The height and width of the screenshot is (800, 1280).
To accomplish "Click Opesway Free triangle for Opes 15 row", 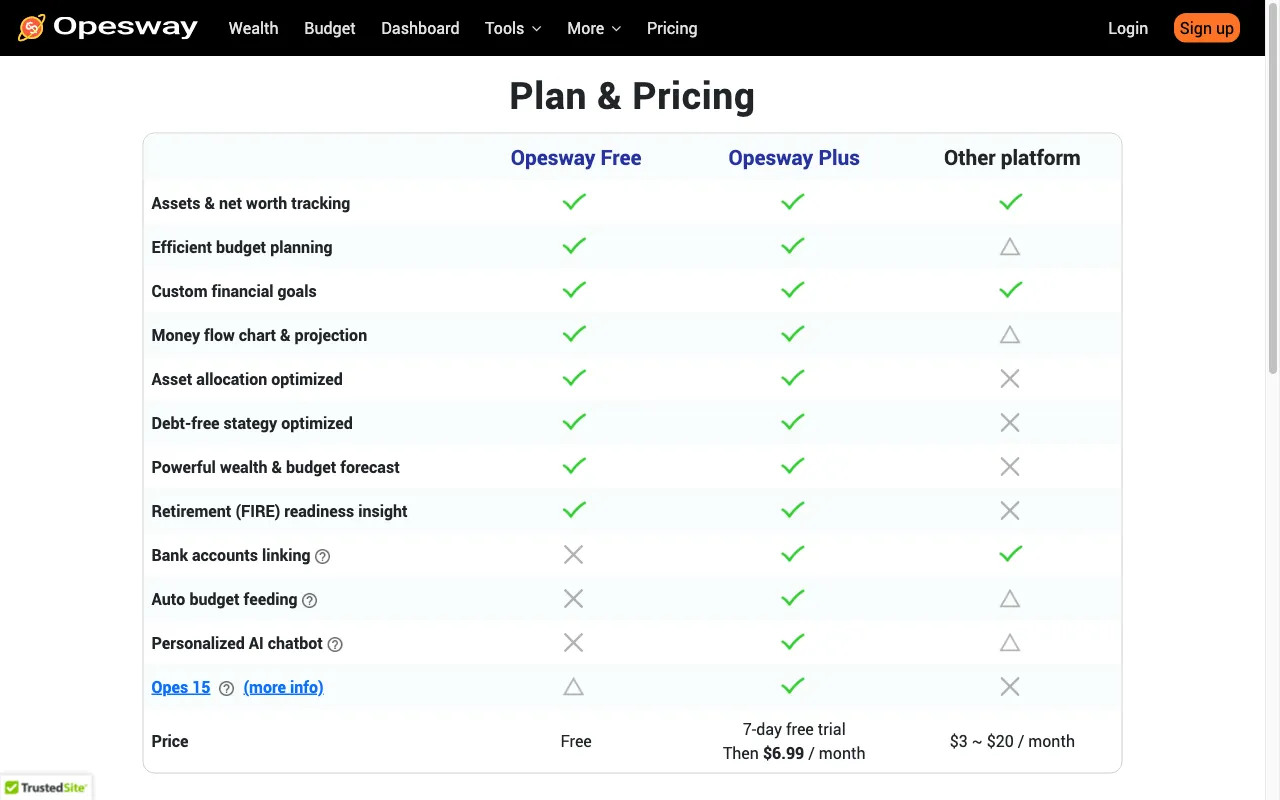I will click(573, 686).
